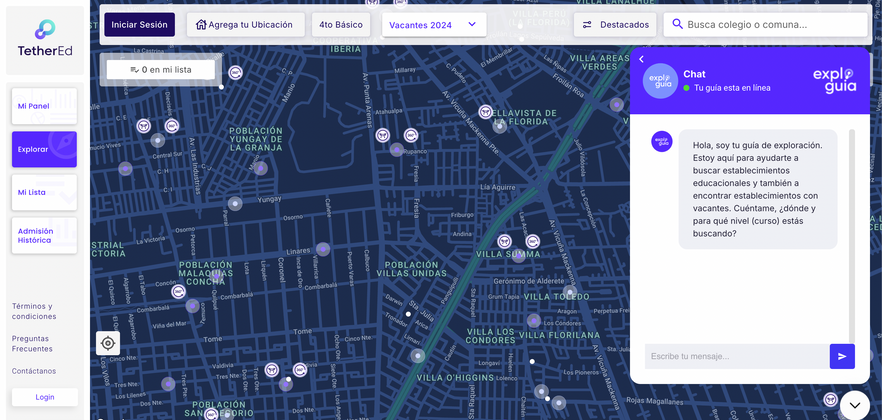Open the Términos y condiciones link
The image size is (882, 420).
pyautogui.click(x=34, y=311)
